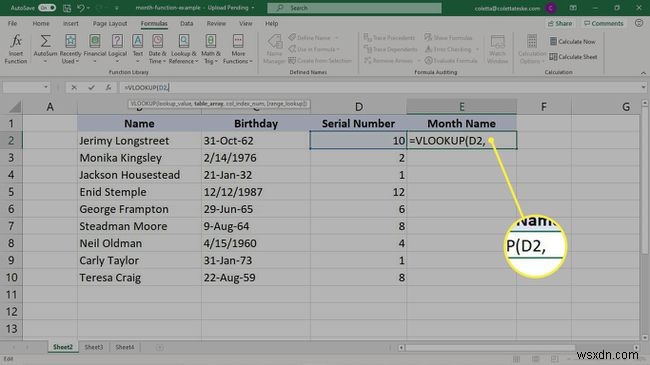Click the Serial Number header cell
Viewport: 650px width, 365px height.
point(358,124)
